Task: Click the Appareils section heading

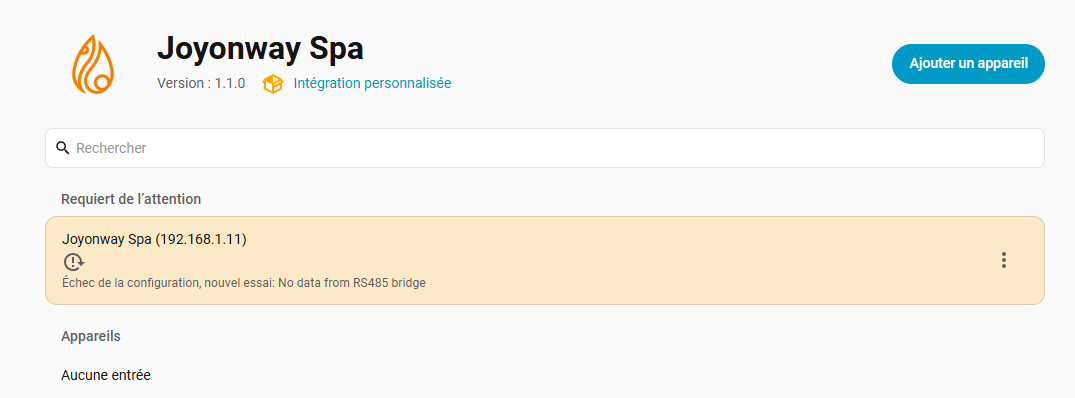Action: pyautogui.click(x=90, y=336)
